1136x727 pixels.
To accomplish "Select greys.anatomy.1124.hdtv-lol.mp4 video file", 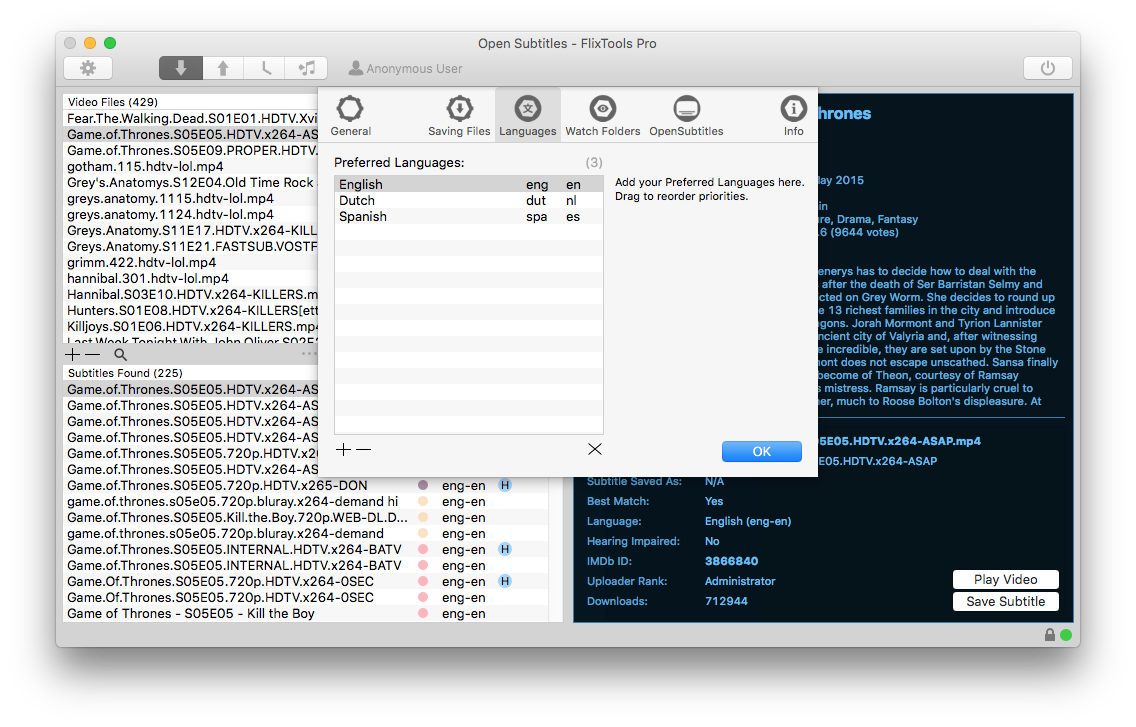I will coord(191,214).
